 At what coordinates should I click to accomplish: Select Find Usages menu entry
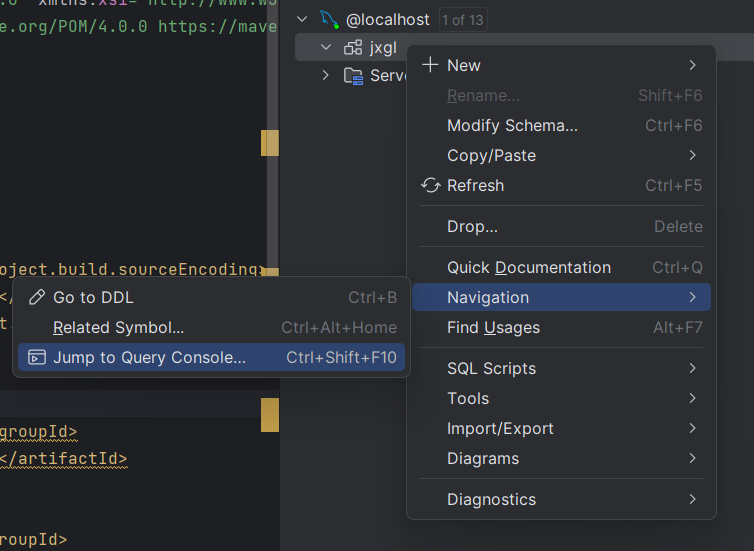561,327
